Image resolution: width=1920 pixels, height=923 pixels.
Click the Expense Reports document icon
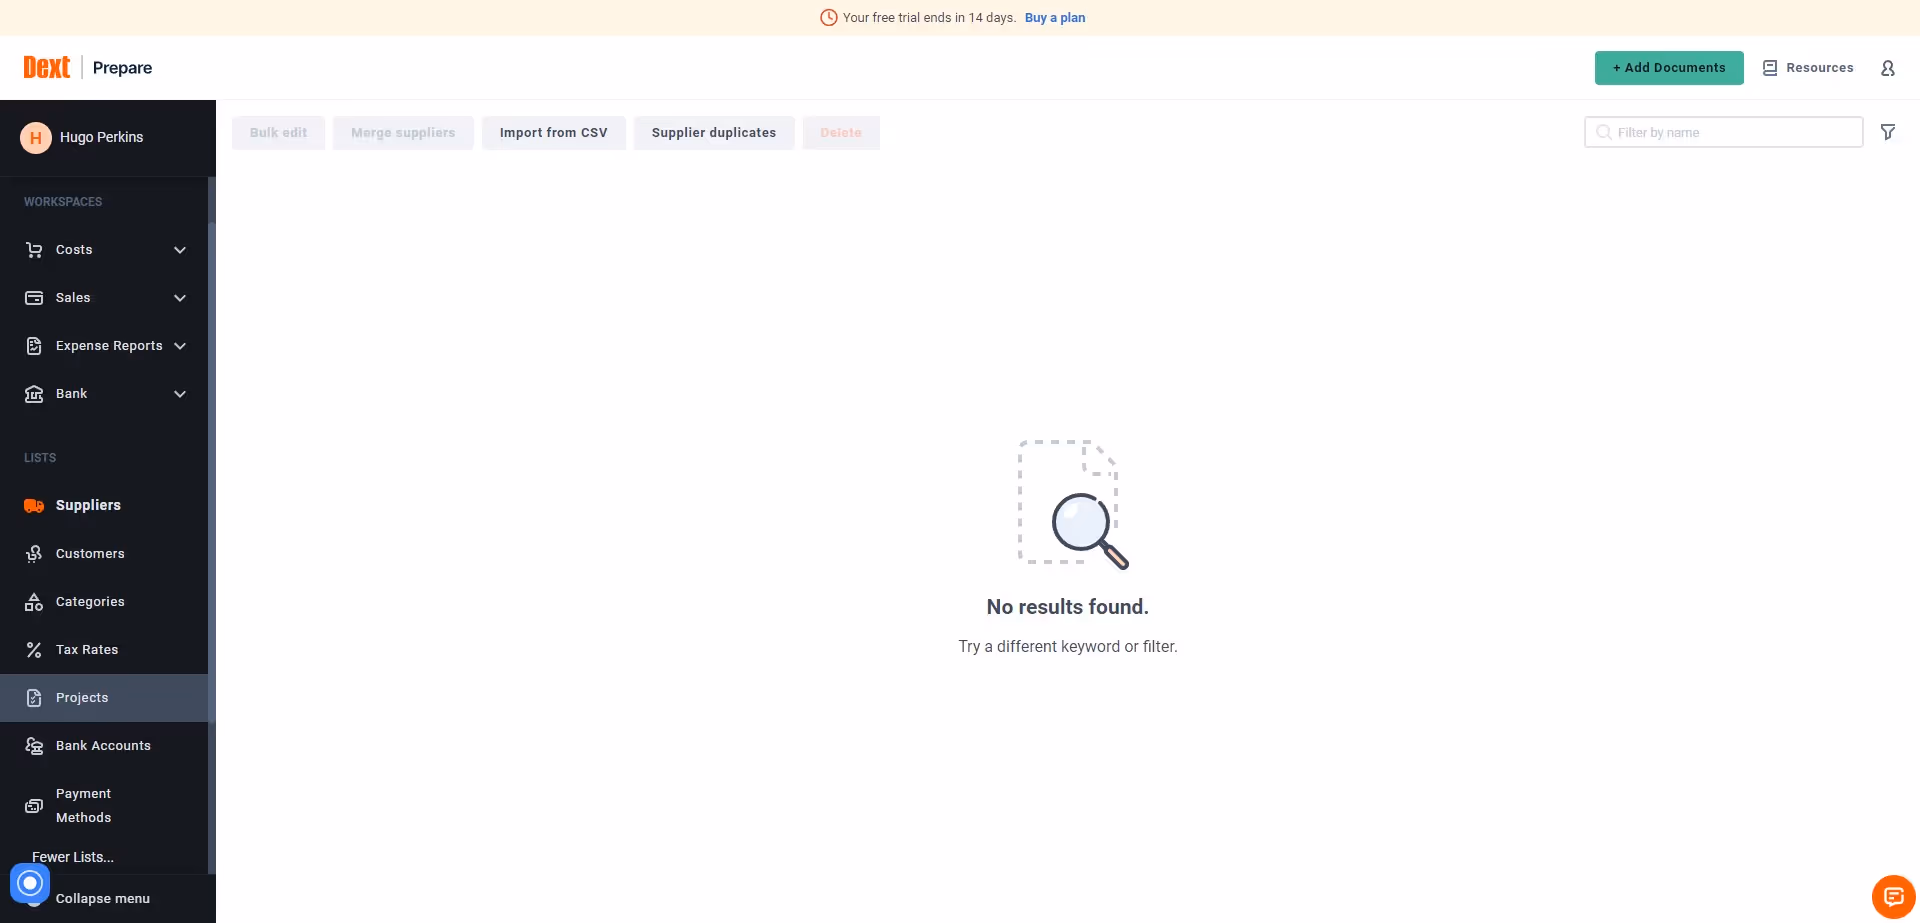[34, 346]
